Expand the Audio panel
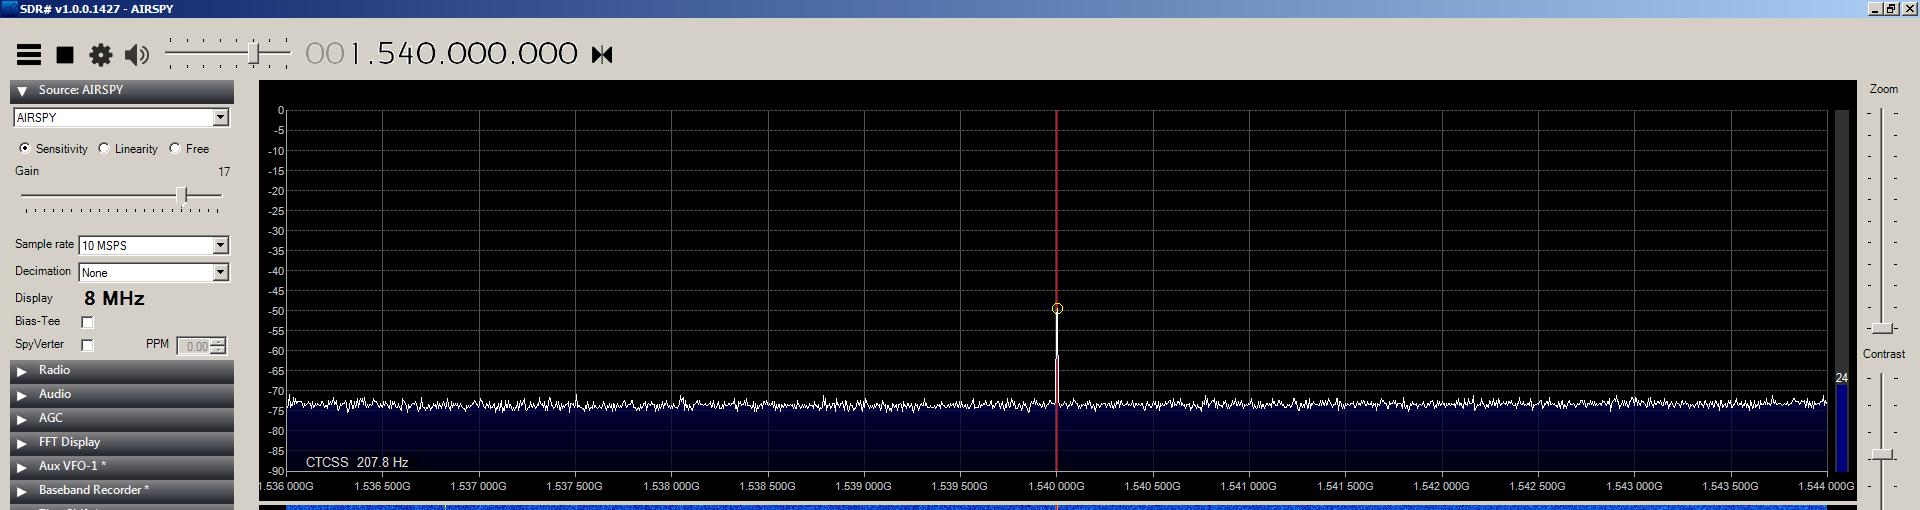 tap(122, 395)
